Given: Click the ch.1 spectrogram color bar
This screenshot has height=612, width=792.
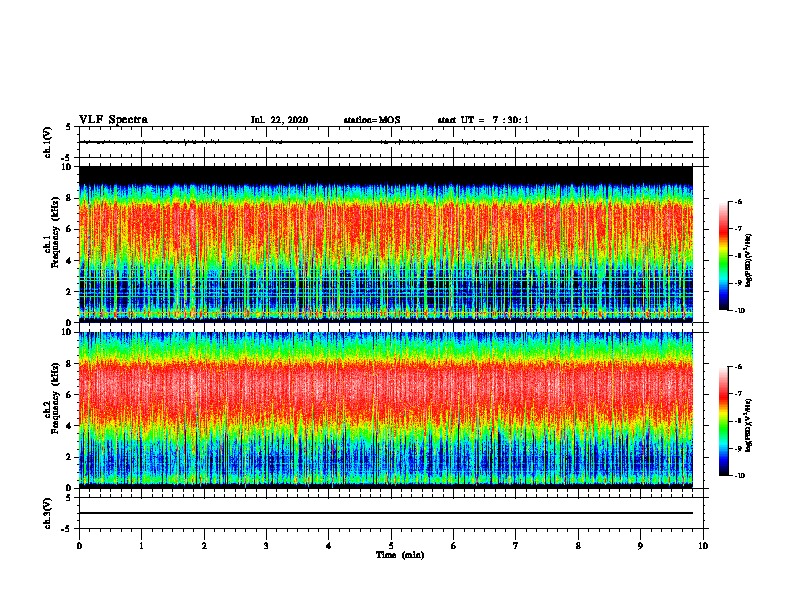Looking at the screenshot, I should tap(724, 256).
